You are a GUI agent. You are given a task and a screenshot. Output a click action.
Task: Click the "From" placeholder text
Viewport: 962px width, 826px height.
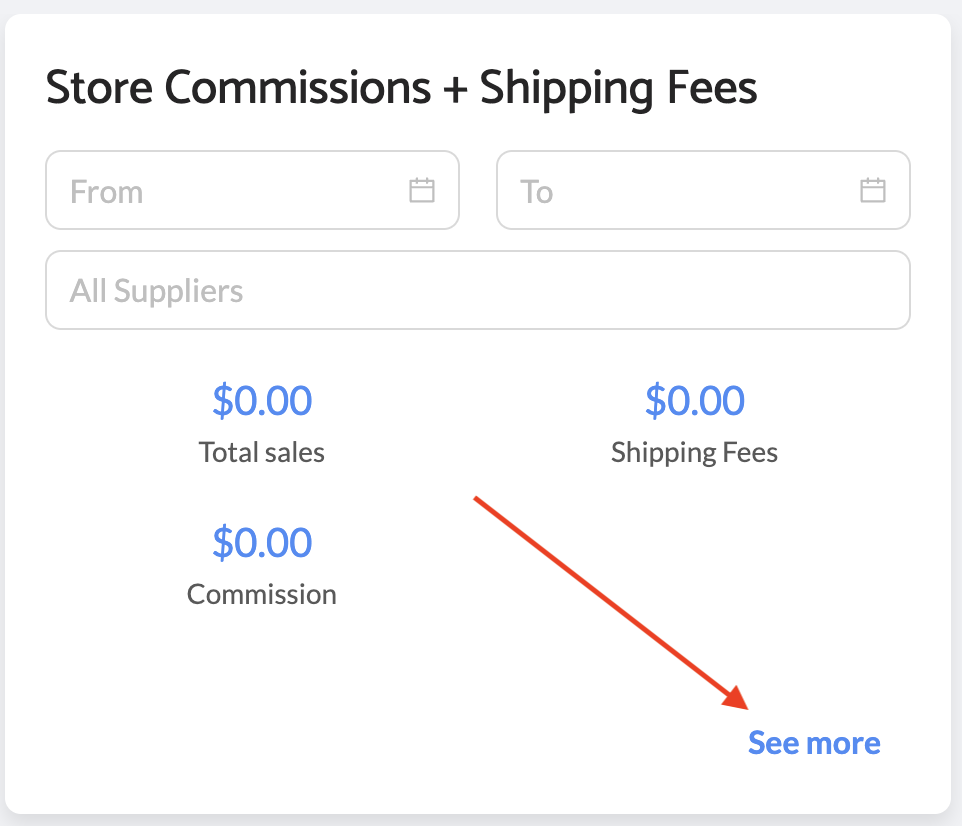(x=106, y=191)
